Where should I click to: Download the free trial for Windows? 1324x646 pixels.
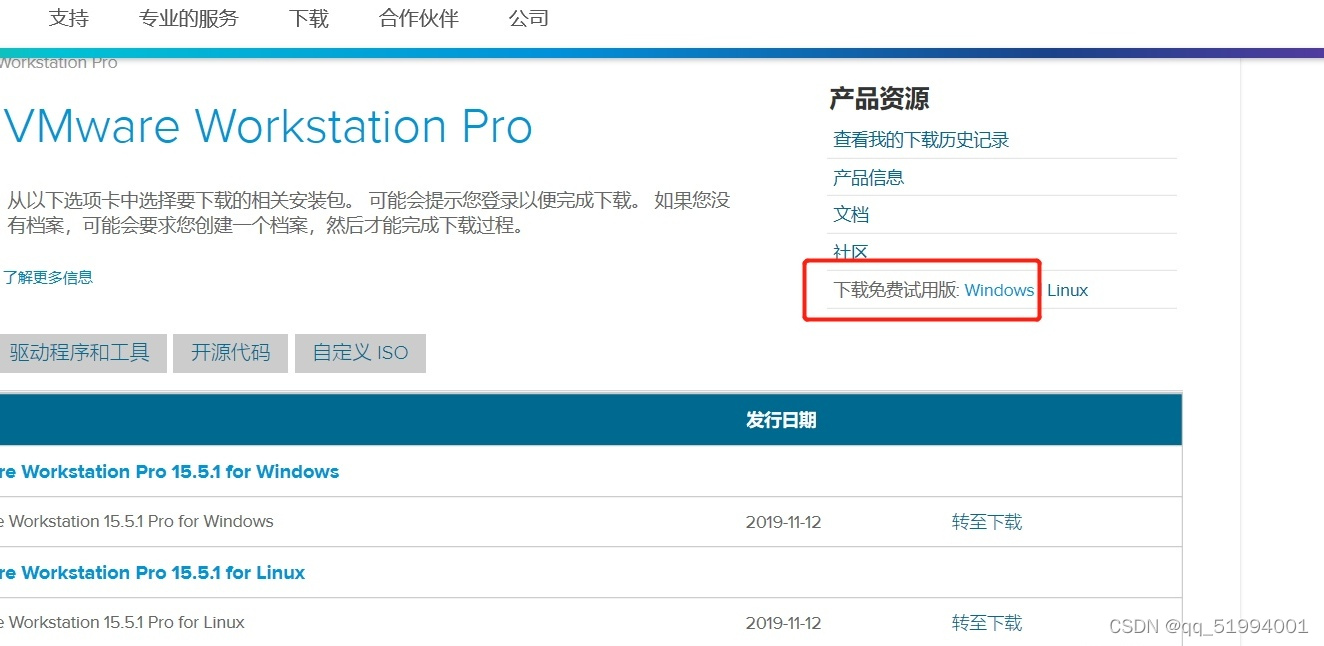pos(999,290)
